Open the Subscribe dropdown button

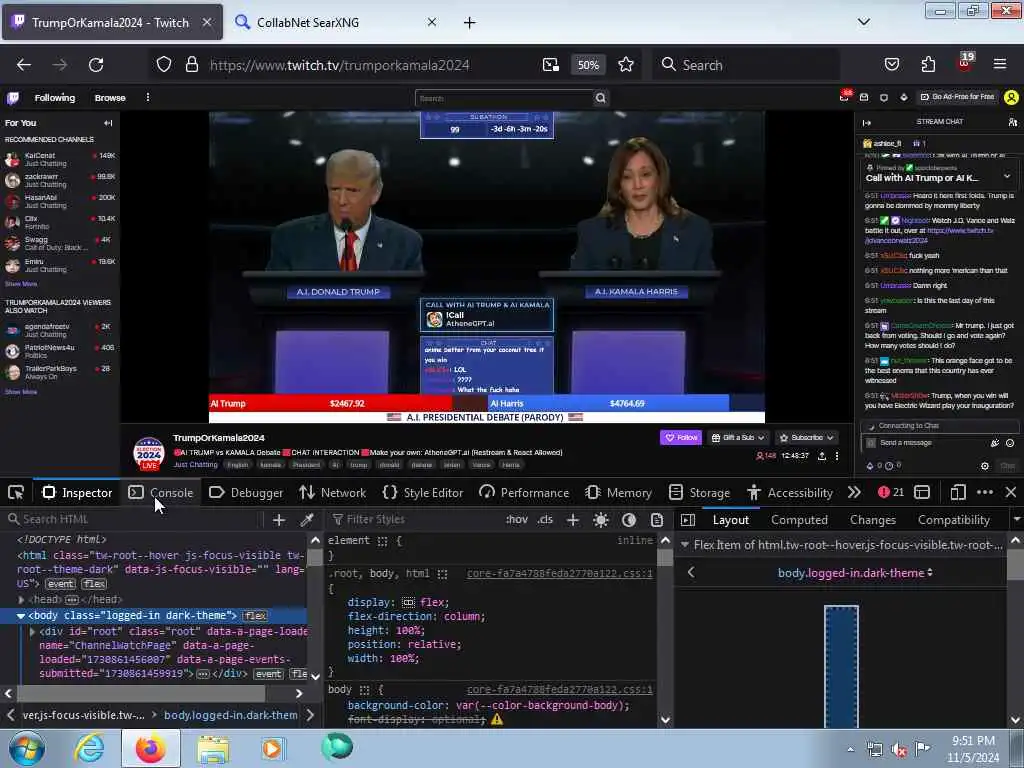[805, 438]
